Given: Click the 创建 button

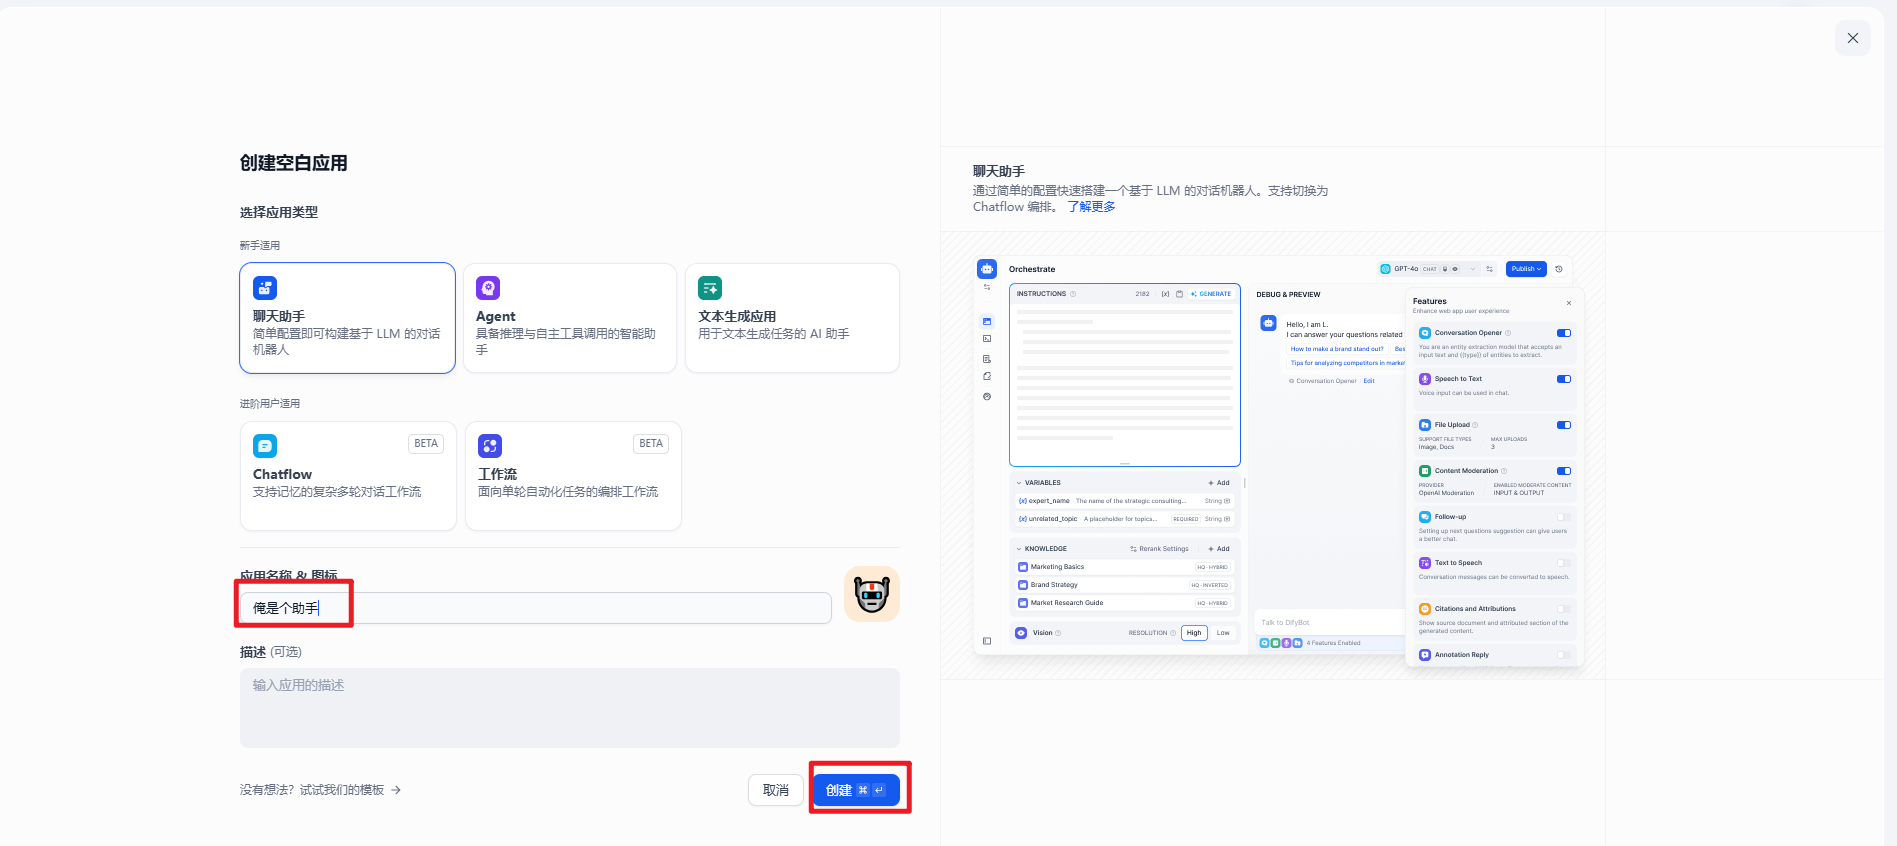Looking at the screenshot, I should 856,790.
